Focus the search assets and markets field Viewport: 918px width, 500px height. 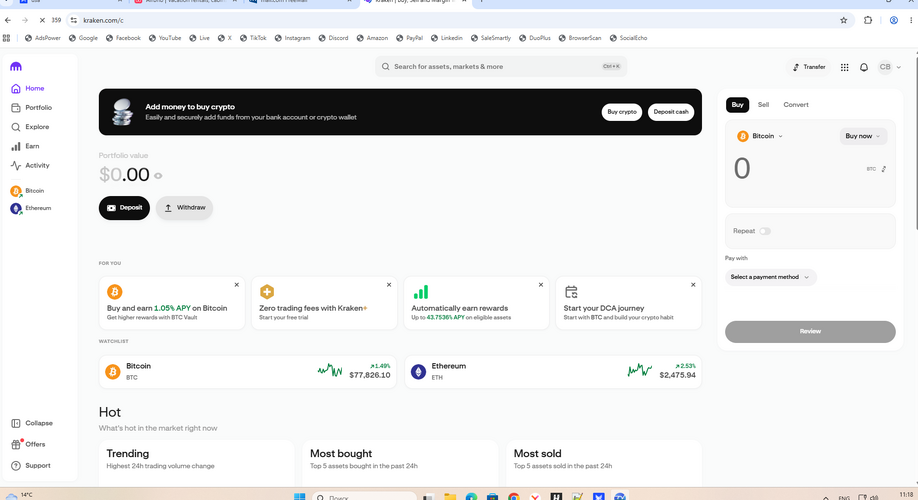click(501, 67)
